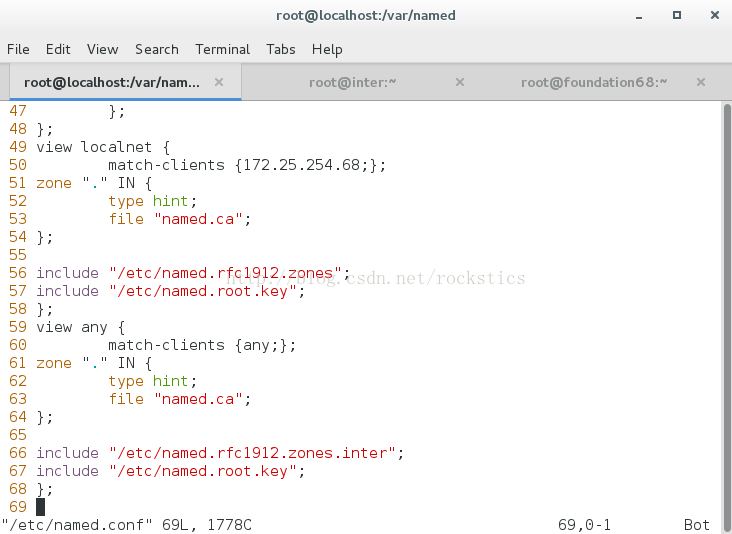
Task: Click the closing brace on line 47
Action: (117, 111)
